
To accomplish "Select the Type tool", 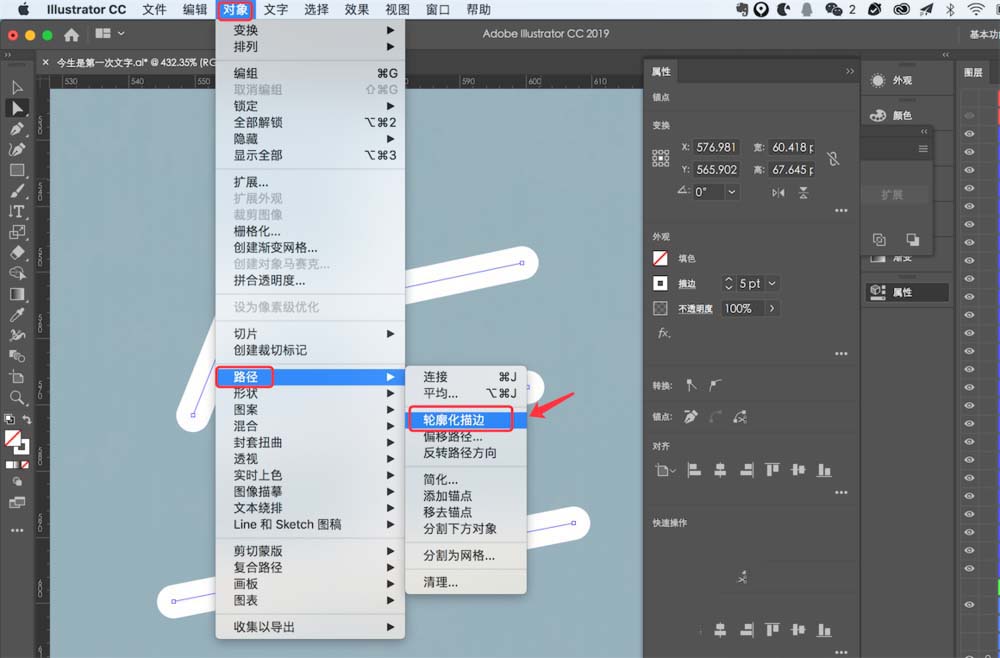I will coord(17,212).
